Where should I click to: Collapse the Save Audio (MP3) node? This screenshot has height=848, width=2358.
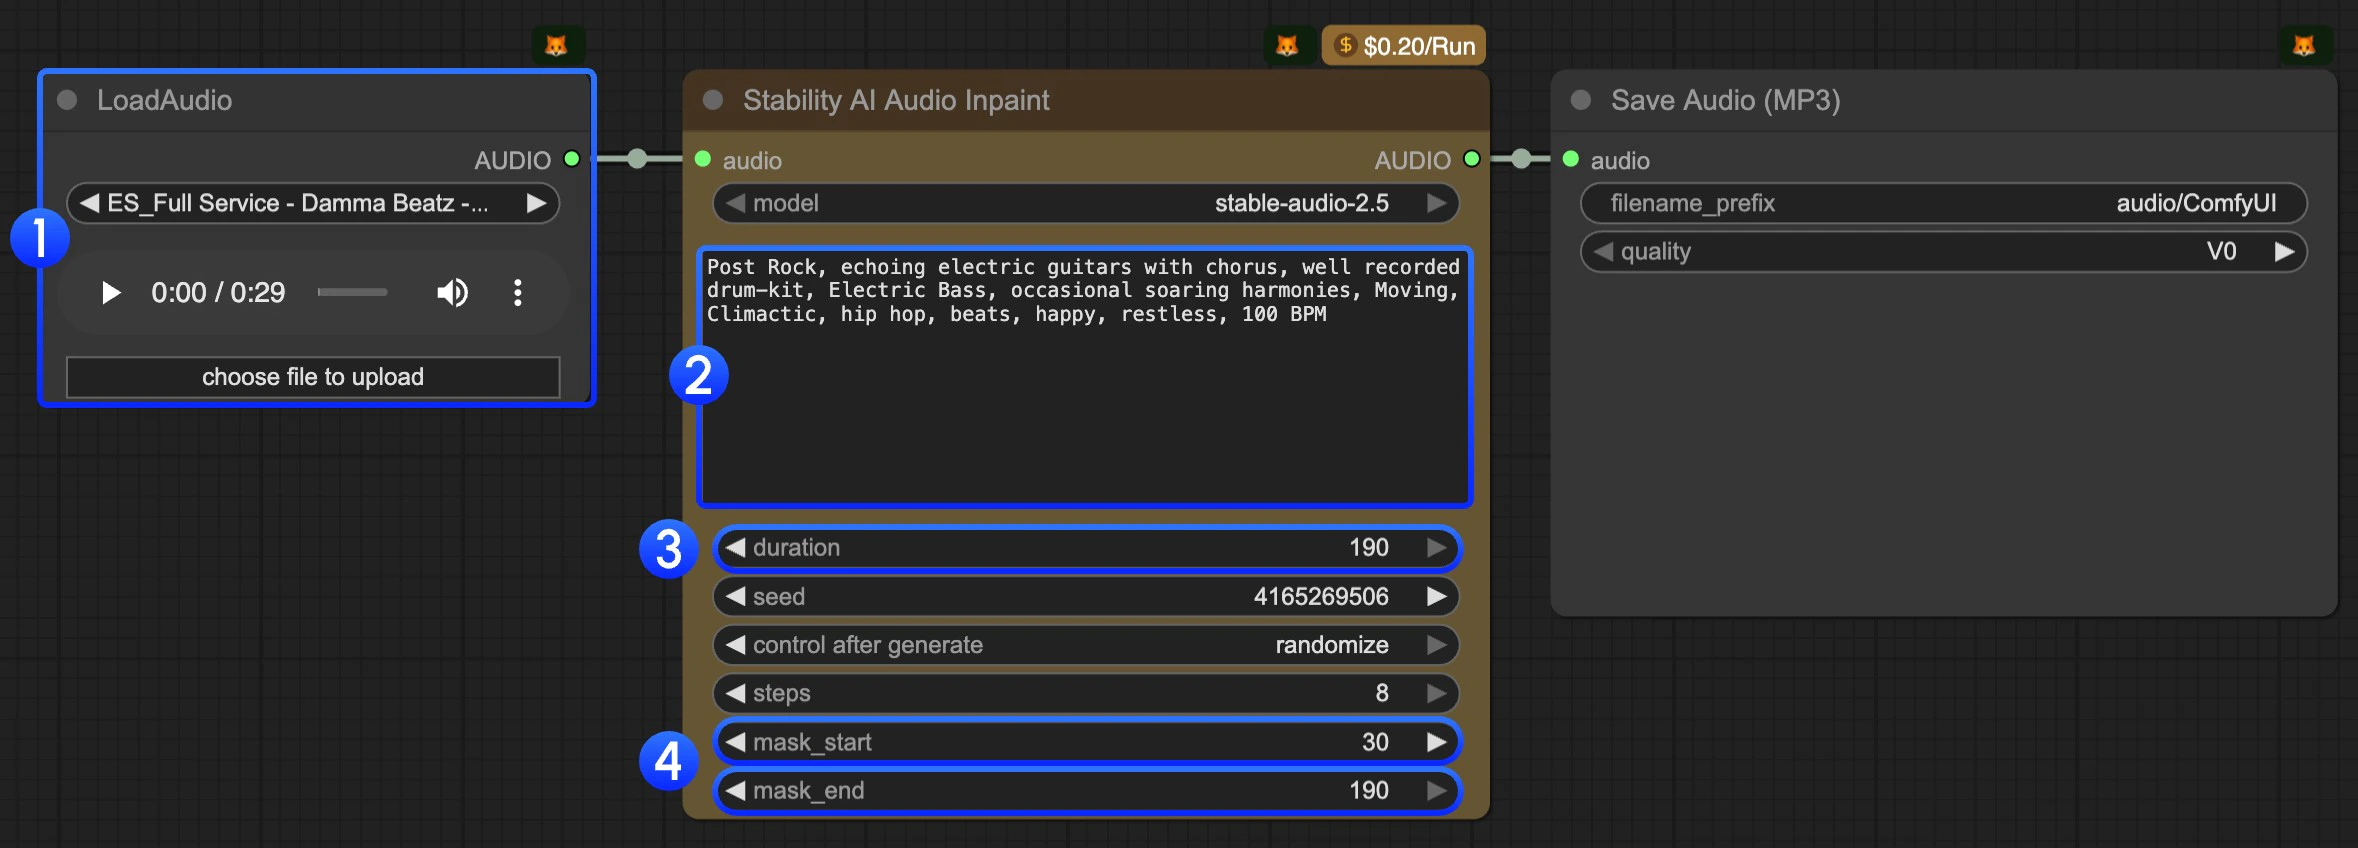[1581, 100]
